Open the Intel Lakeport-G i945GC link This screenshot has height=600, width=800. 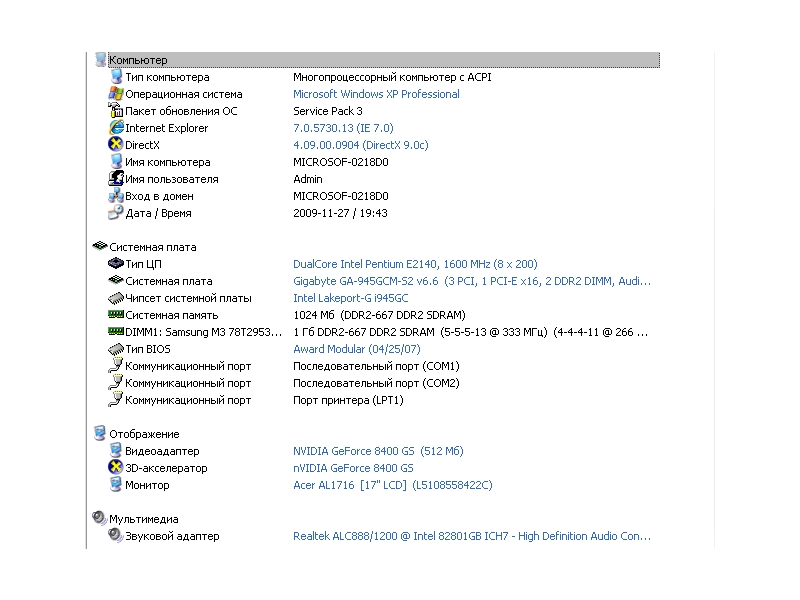351,298
